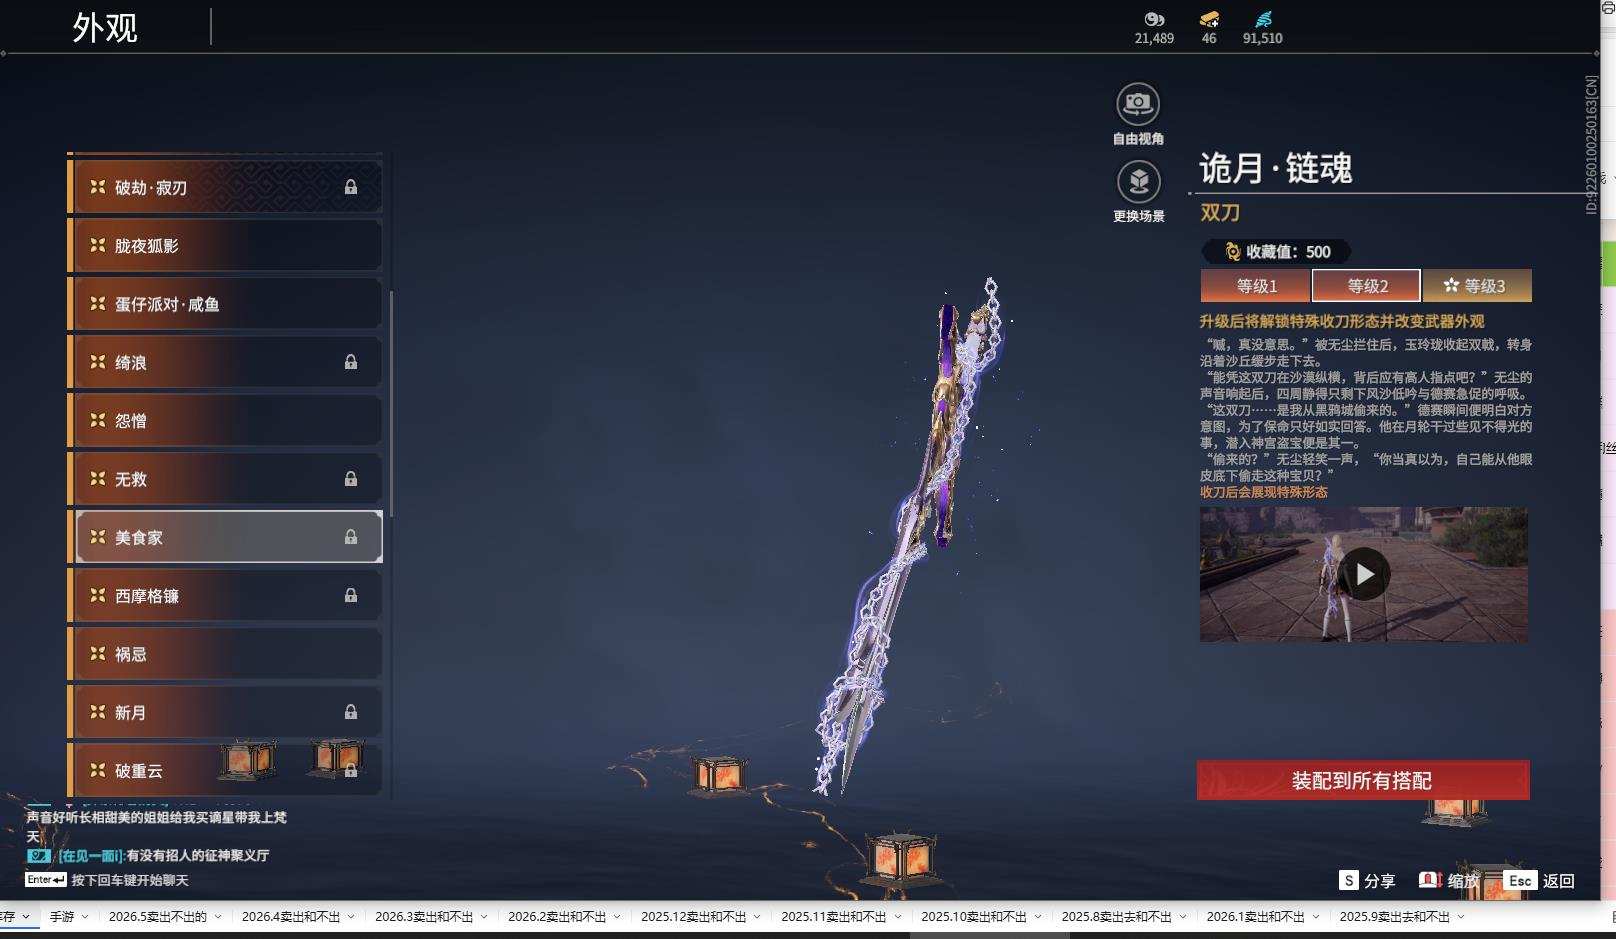Open dropdown arrow of 2026.2卖出和不出 tab
This screenshot has width=1616, height=939.
[x=618, y=916]
